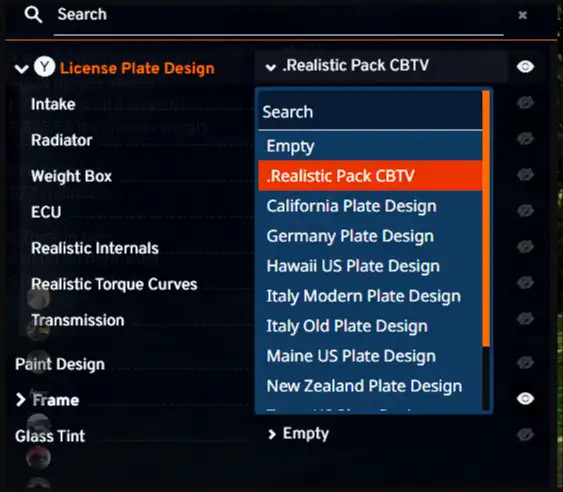Pick Italy Modern Plate Design

coord(370,296)
